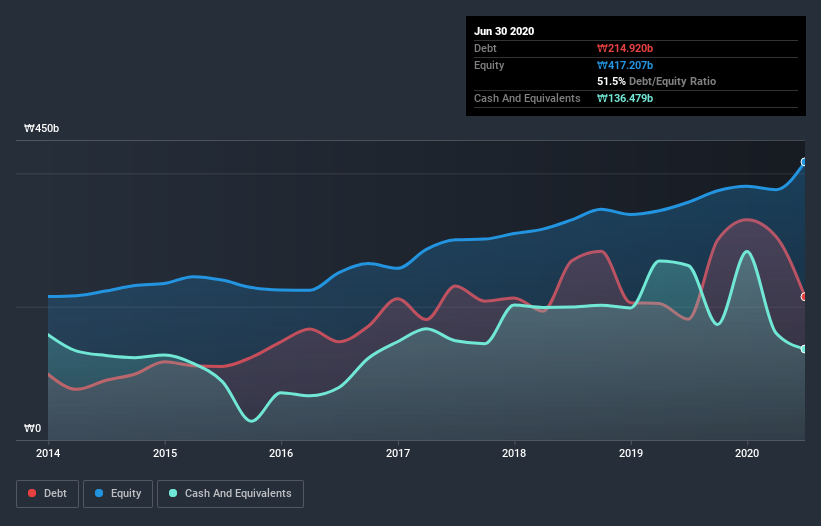Click the ₩417.207b equity value

click(x=625, y=65)
